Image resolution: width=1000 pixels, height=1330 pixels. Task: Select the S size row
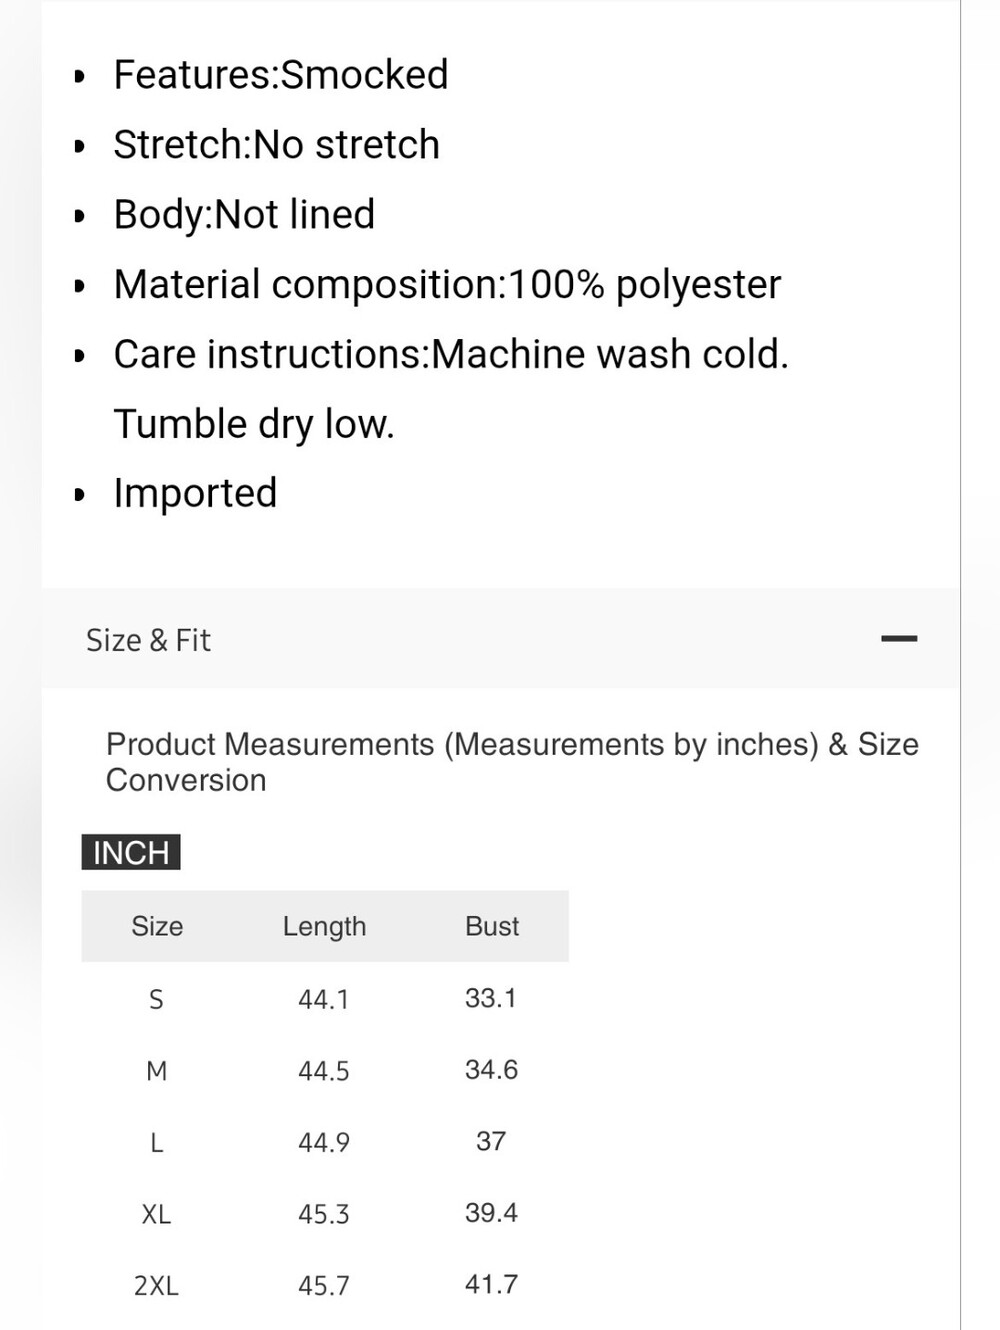click(x=325, y=998)
